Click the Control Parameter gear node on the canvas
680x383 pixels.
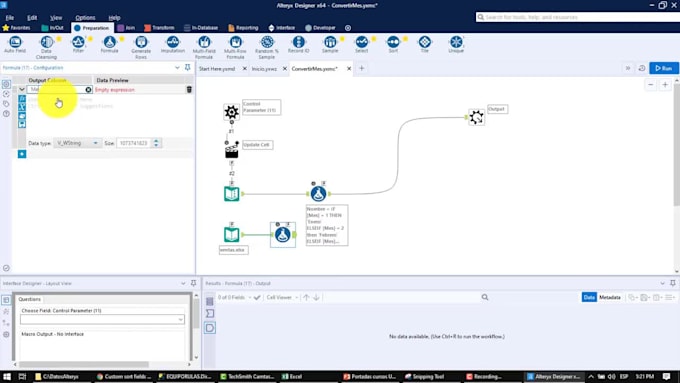pyautogui.click(x=231, y=112)
